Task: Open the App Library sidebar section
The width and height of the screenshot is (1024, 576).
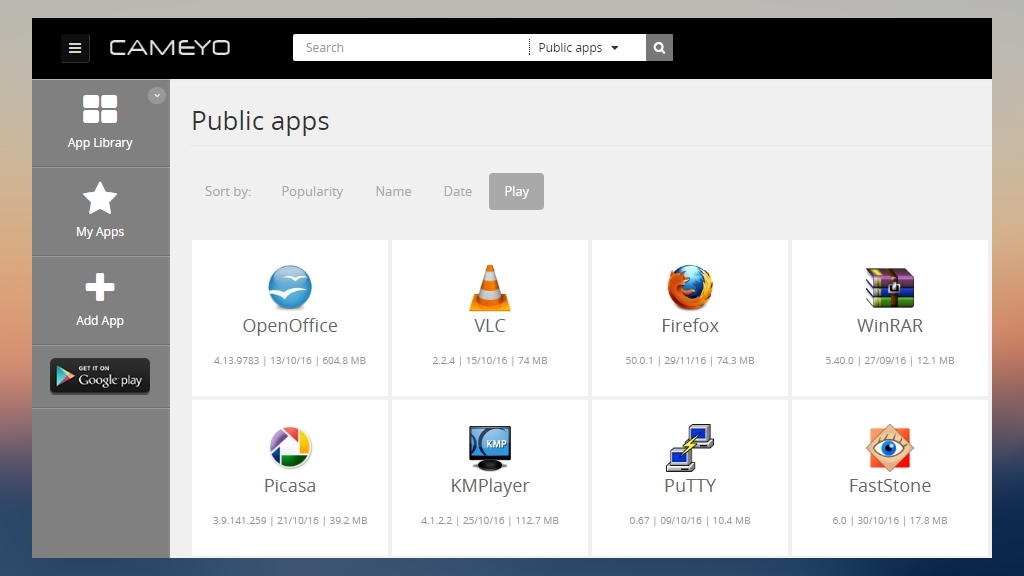Action: tap(100, 123)
